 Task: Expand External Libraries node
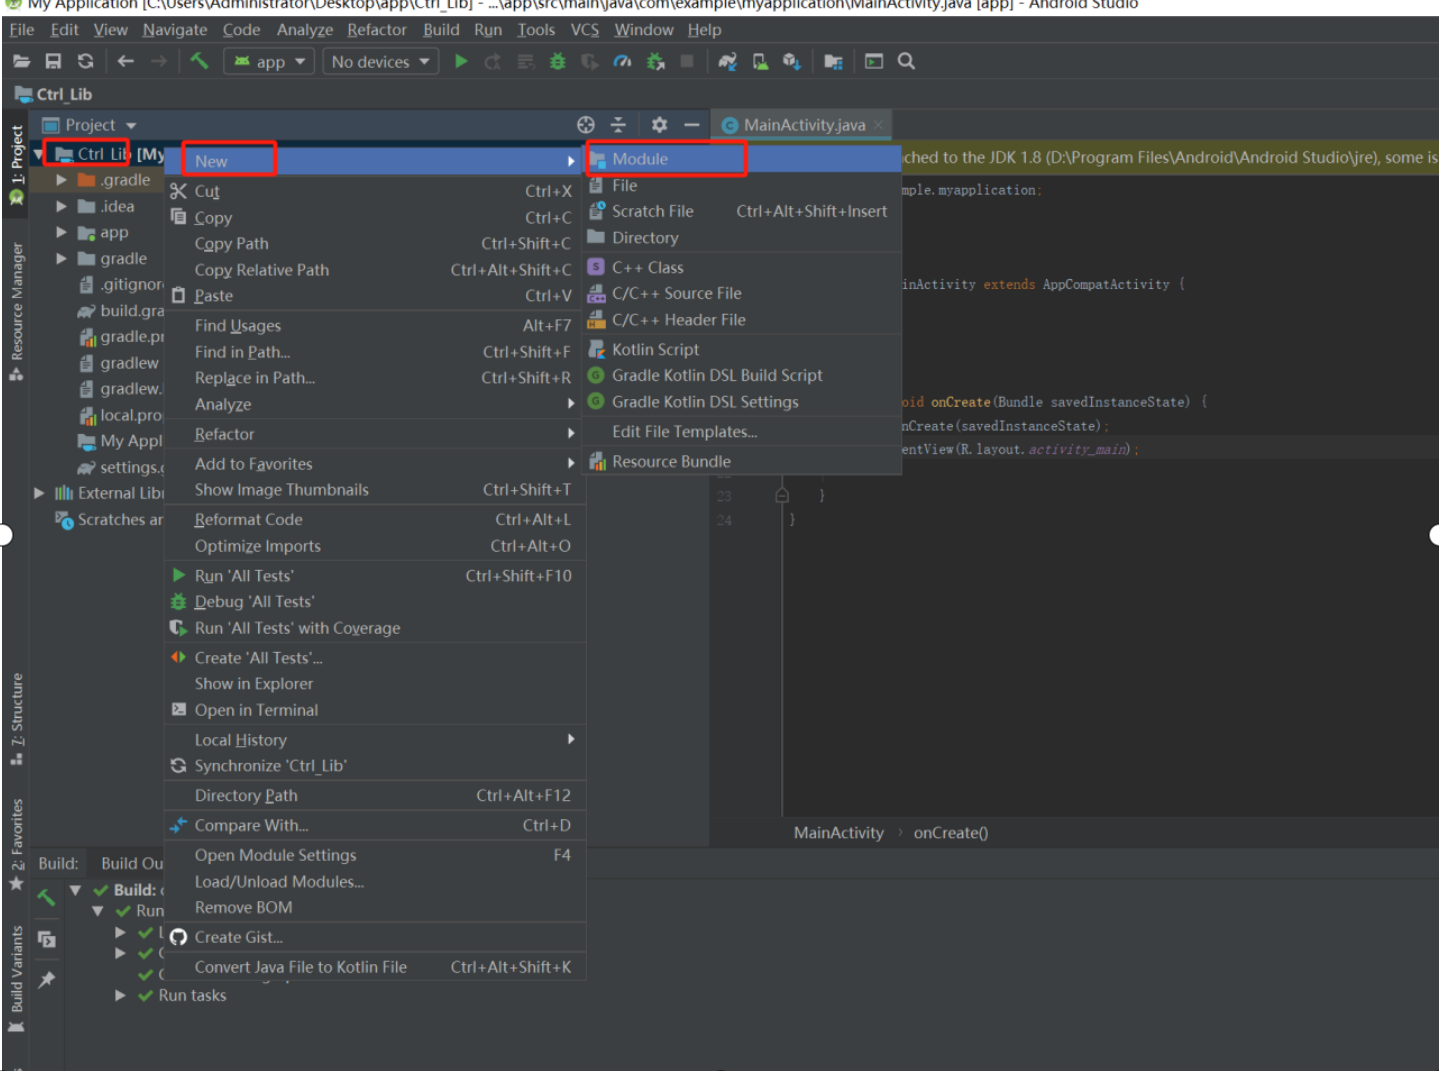coord(39,493)
